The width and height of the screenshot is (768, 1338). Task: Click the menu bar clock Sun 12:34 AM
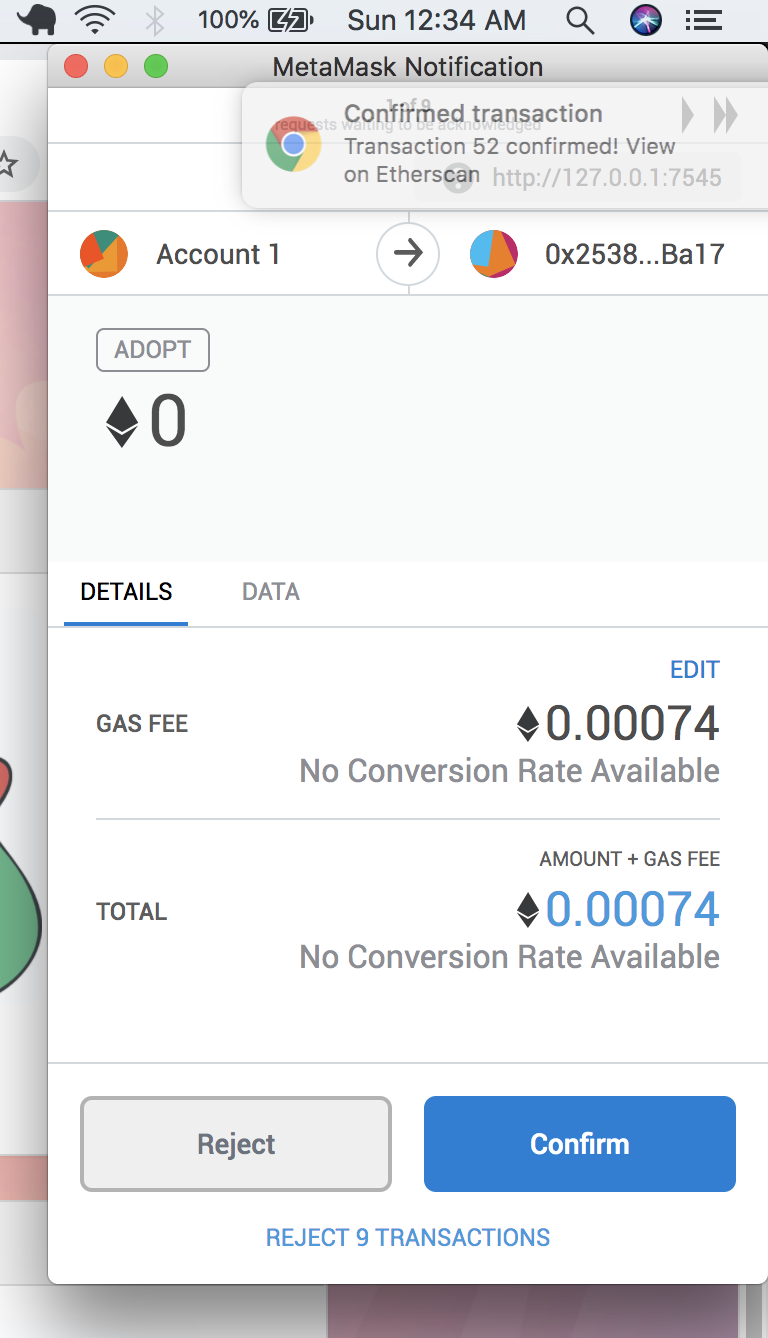tap(436, 19)
